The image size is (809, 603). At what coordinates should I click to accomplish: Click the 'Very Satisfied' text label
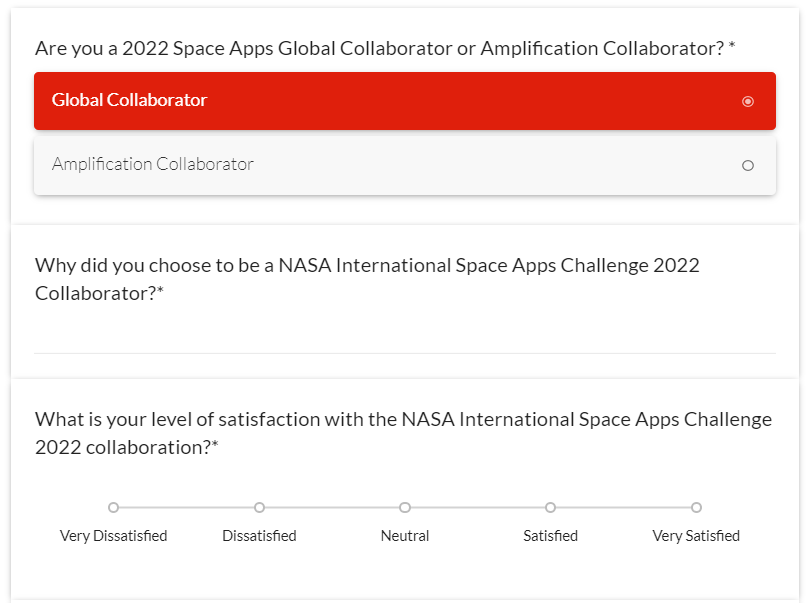(x=696, y=536)
